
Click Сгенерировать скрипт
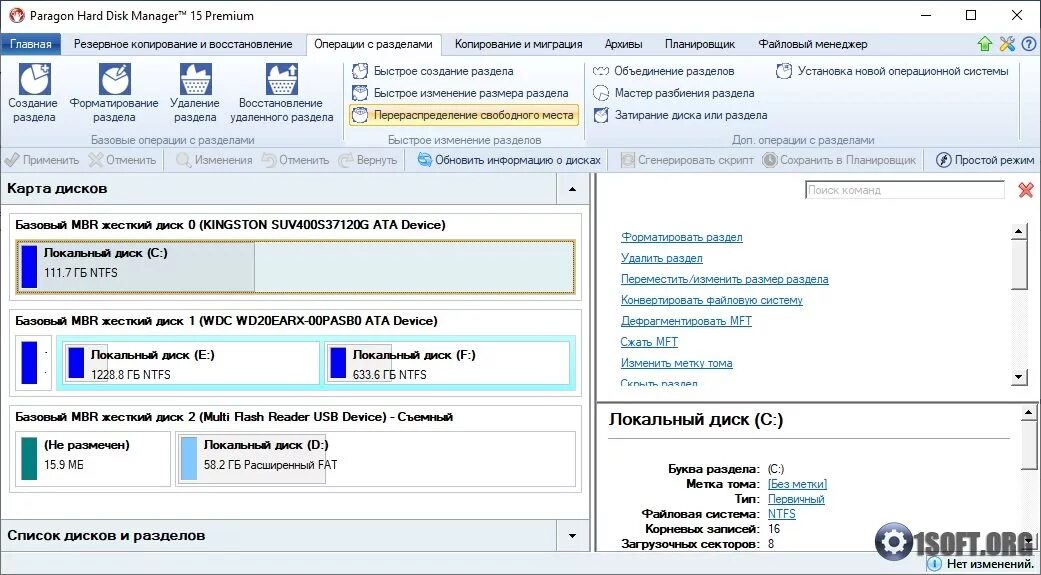point(686,160)
